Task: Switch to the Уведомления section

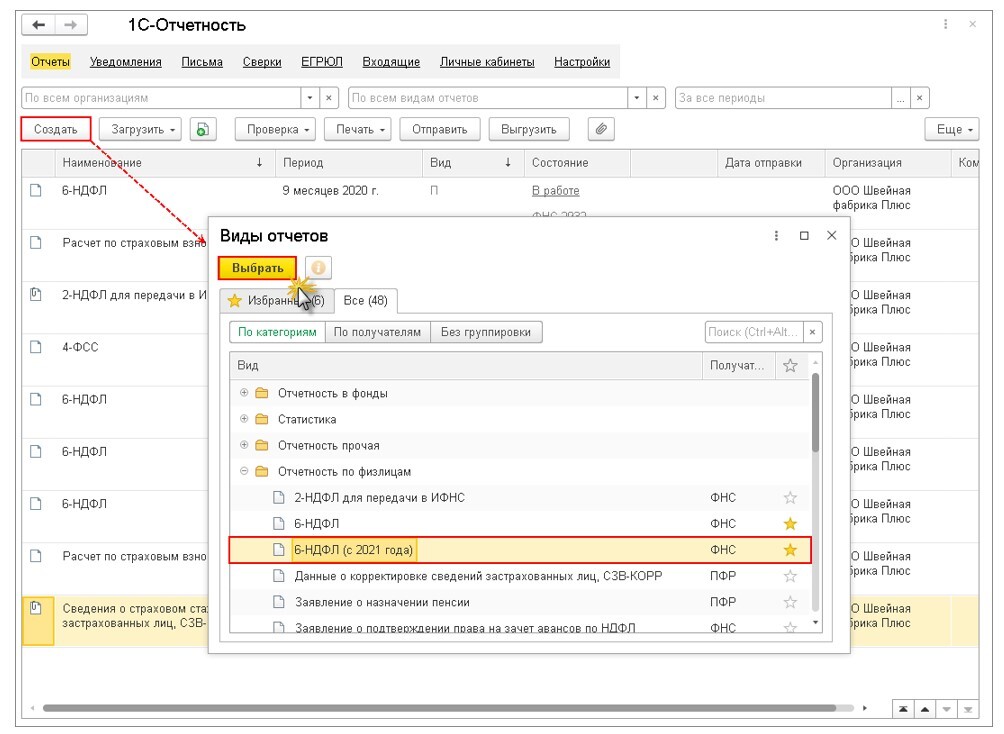Action: (126, 62)
